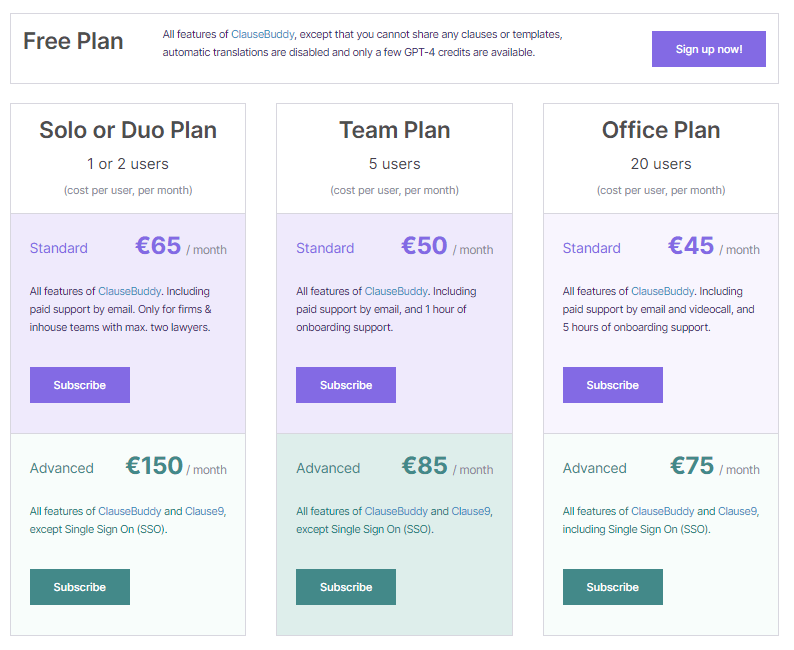Image resolution: width=794 pixels, height=650 pixels.
Task: Subscribe to Office Plan Standard tier
Action: point(612,385)
